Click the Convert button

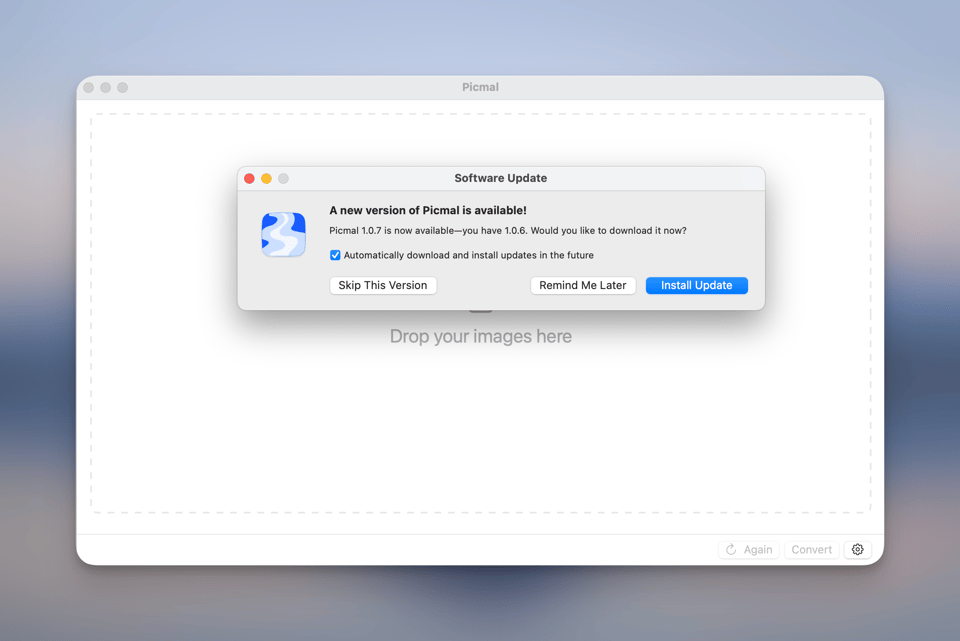pyautogui.click(x=811, y=549)
